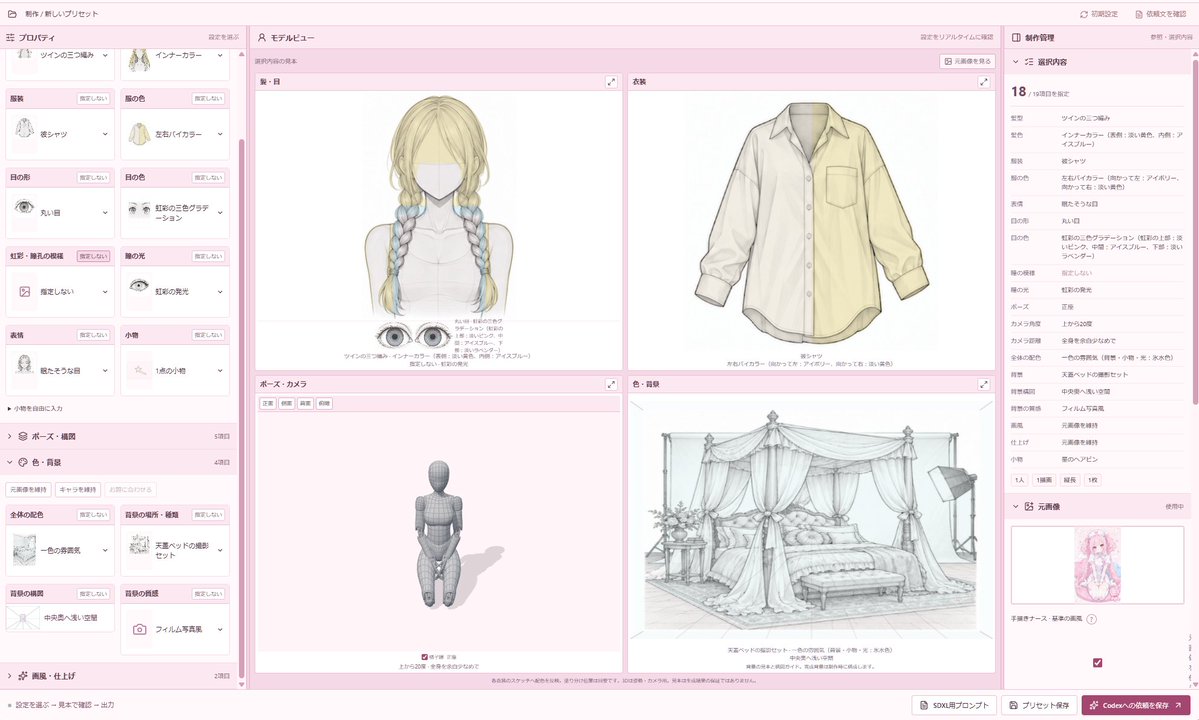The height and width of the screenshot is (720, 1199).
Task: Click the wand star icon in 小物
Action: (x=139, y=370)
